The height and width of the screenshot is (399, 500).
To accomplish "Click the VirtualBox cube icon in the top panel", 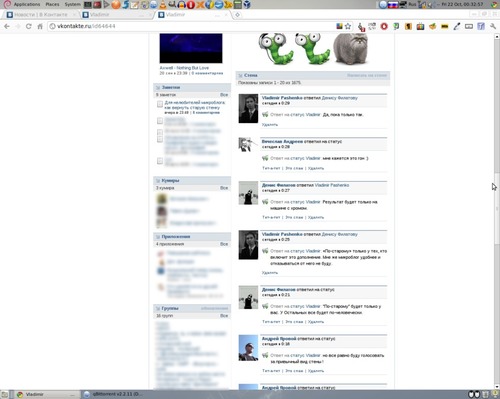I will pyautogui.click(x=247, y=4).
